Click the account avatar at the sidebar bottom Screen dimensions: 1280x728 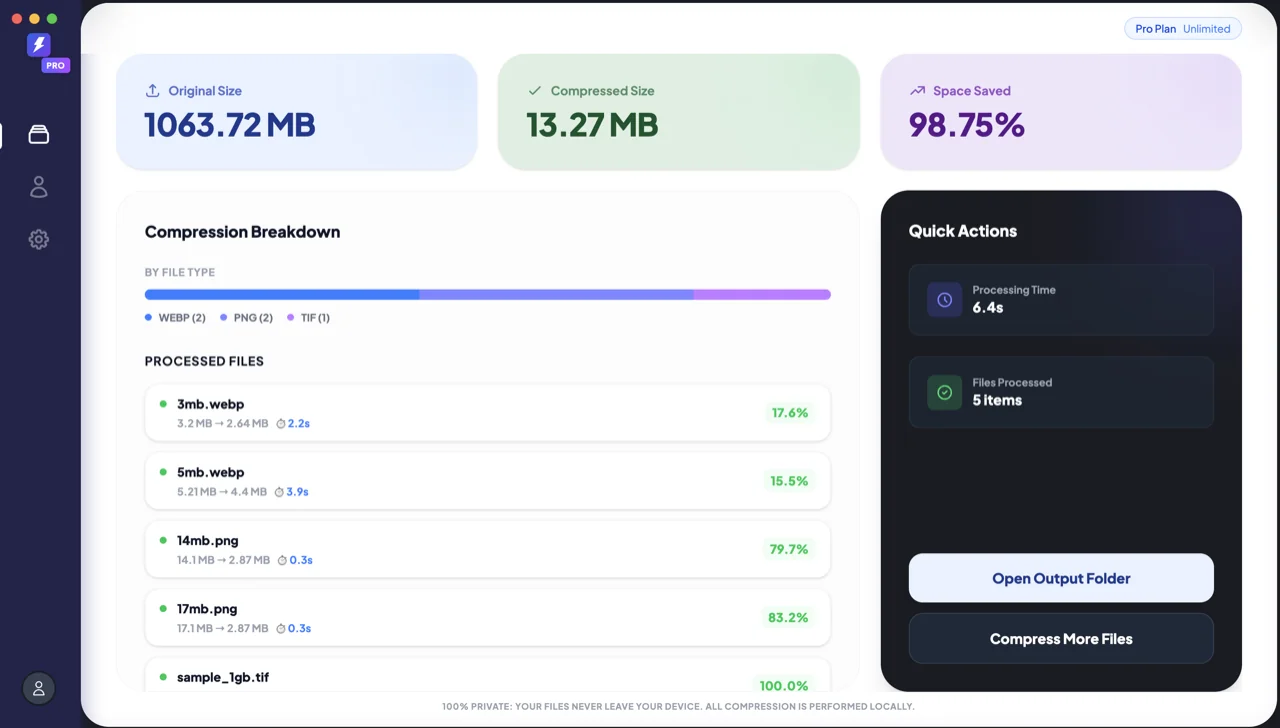39,688
